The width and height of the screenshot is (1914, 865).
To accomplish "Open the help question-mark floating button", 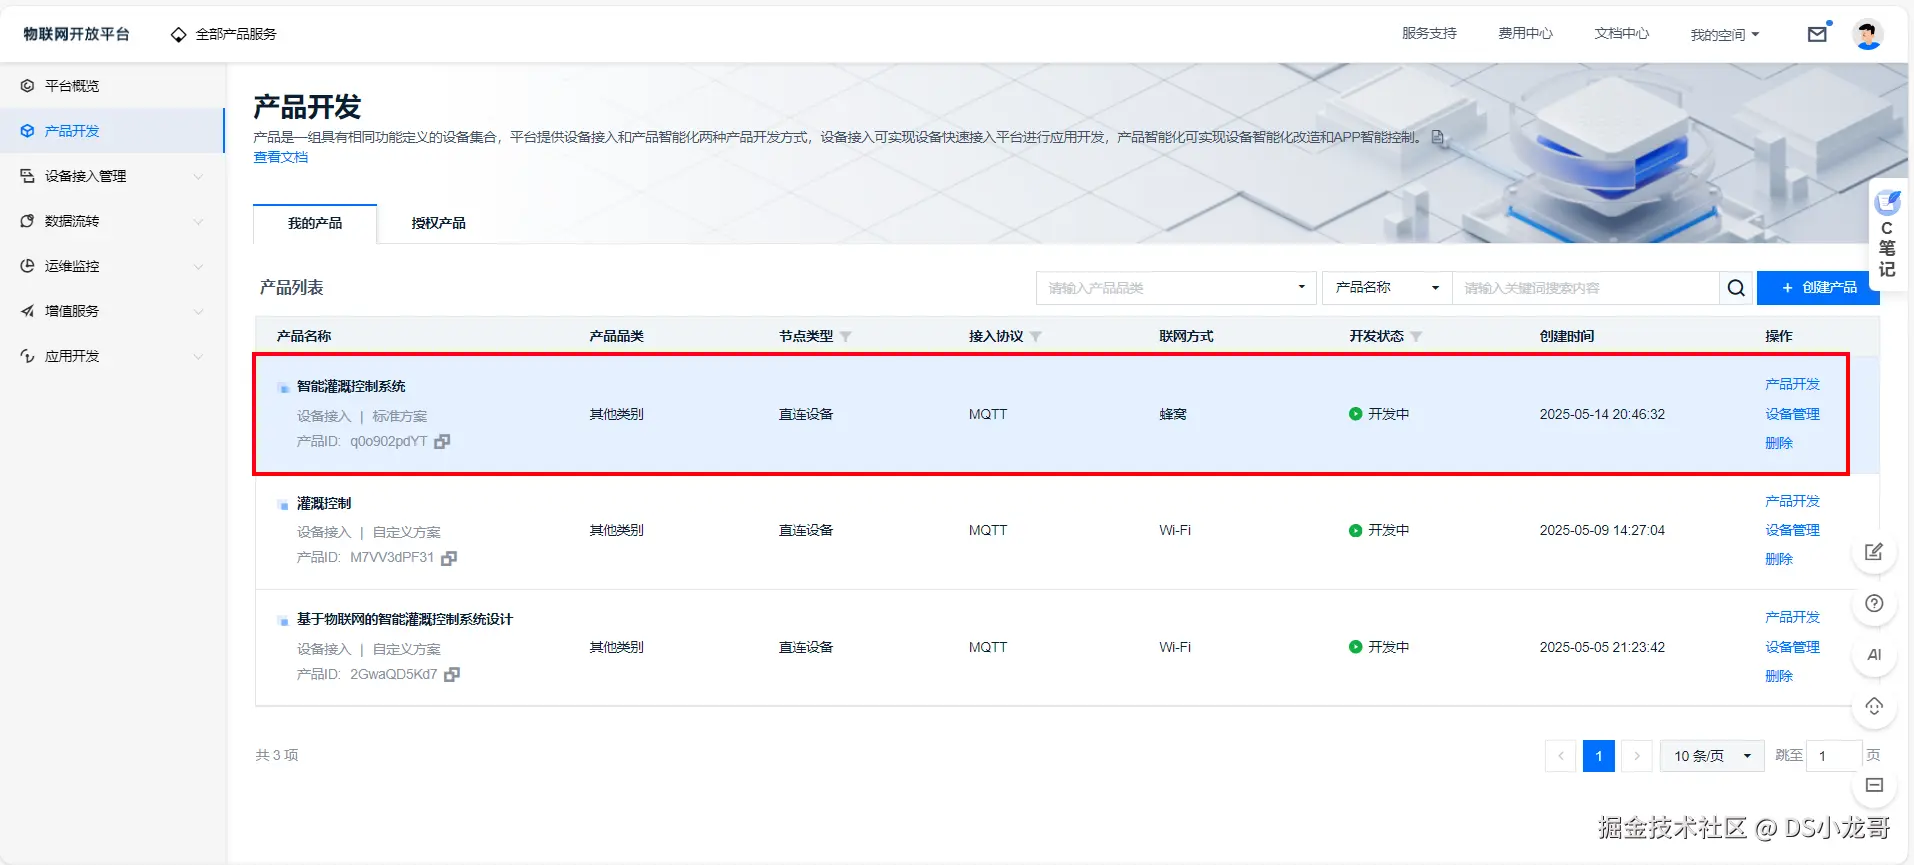I will pyautogui.click(x=1874, y=603).
